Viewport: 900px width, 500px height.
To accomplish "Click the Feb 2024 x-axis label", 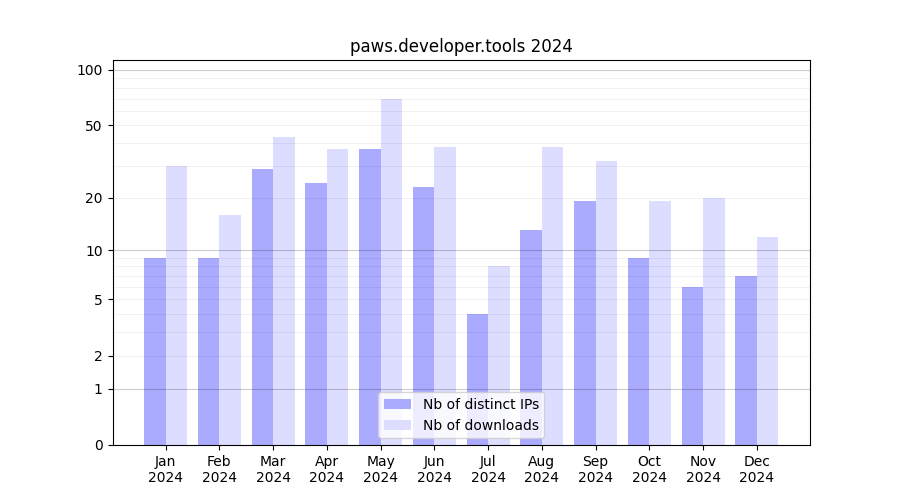I will pyautogui.click(x=219, y=469).
